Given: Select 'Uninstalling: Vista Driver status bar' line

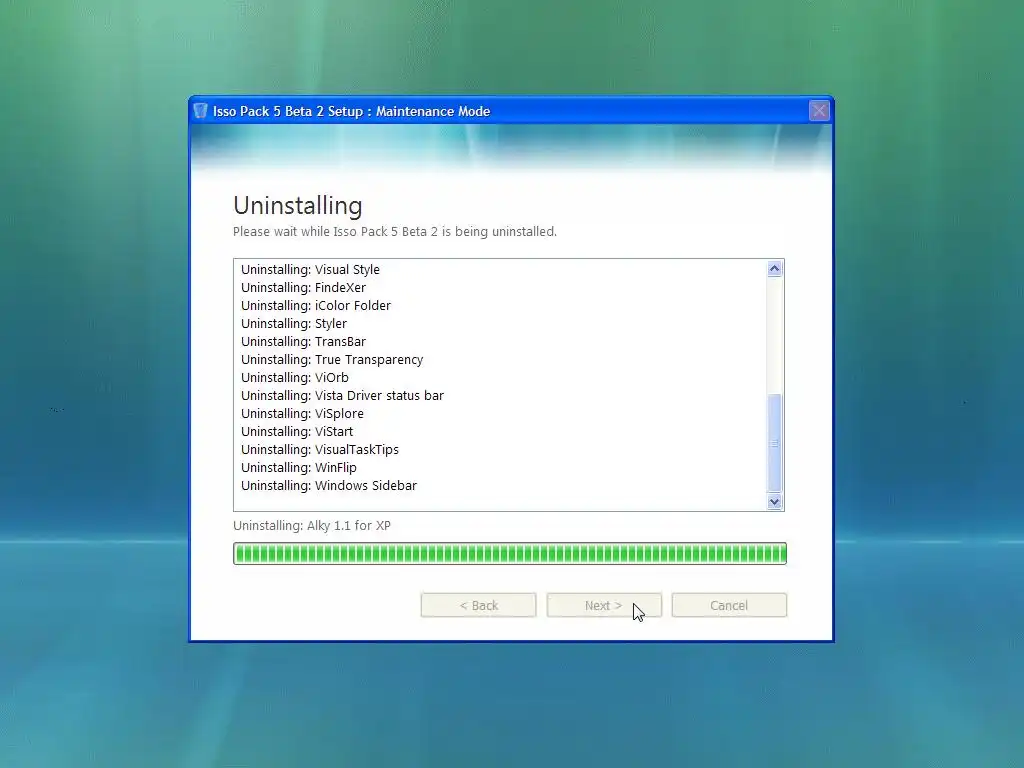Looking at the screenshot, I should click(342, 396).
